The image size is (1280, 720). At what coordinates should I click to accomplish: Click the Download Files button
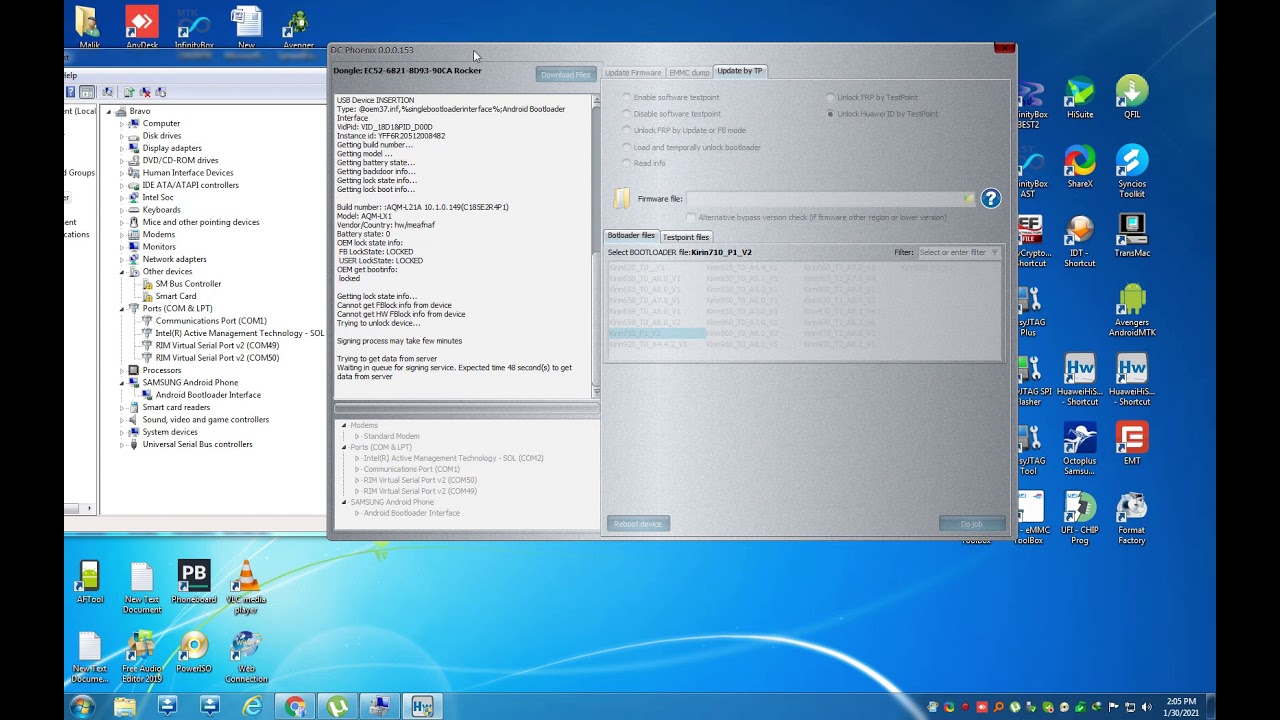[566, 75]
